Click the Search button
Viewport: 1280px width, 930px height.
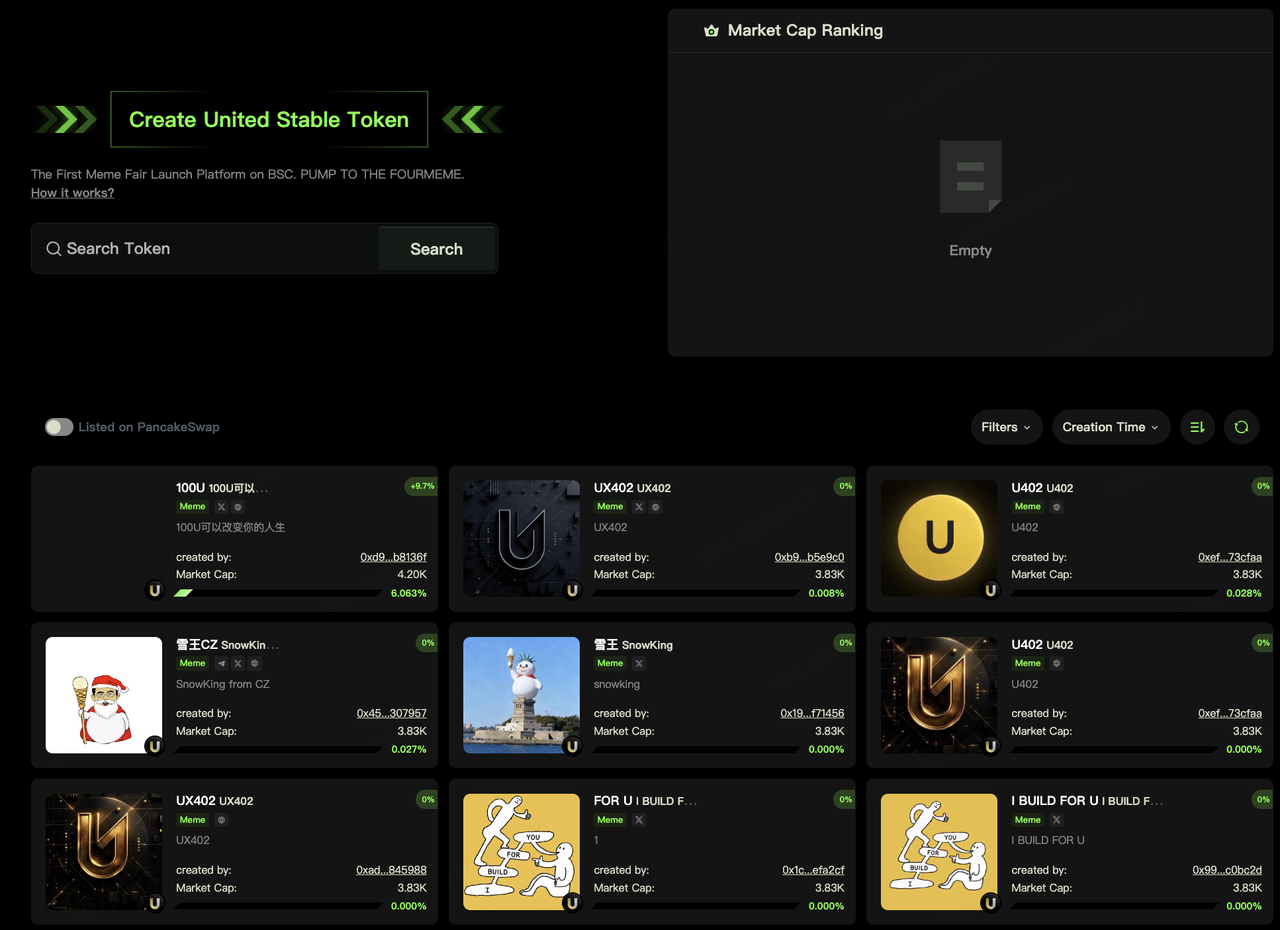[436, 249]
